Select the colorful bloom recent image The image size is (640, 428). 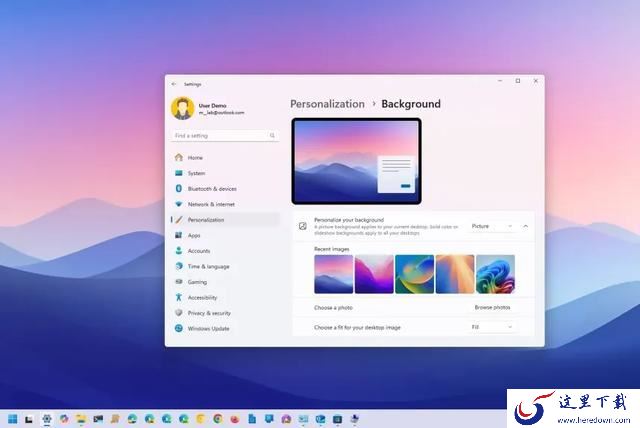click(x=495, y=274)
